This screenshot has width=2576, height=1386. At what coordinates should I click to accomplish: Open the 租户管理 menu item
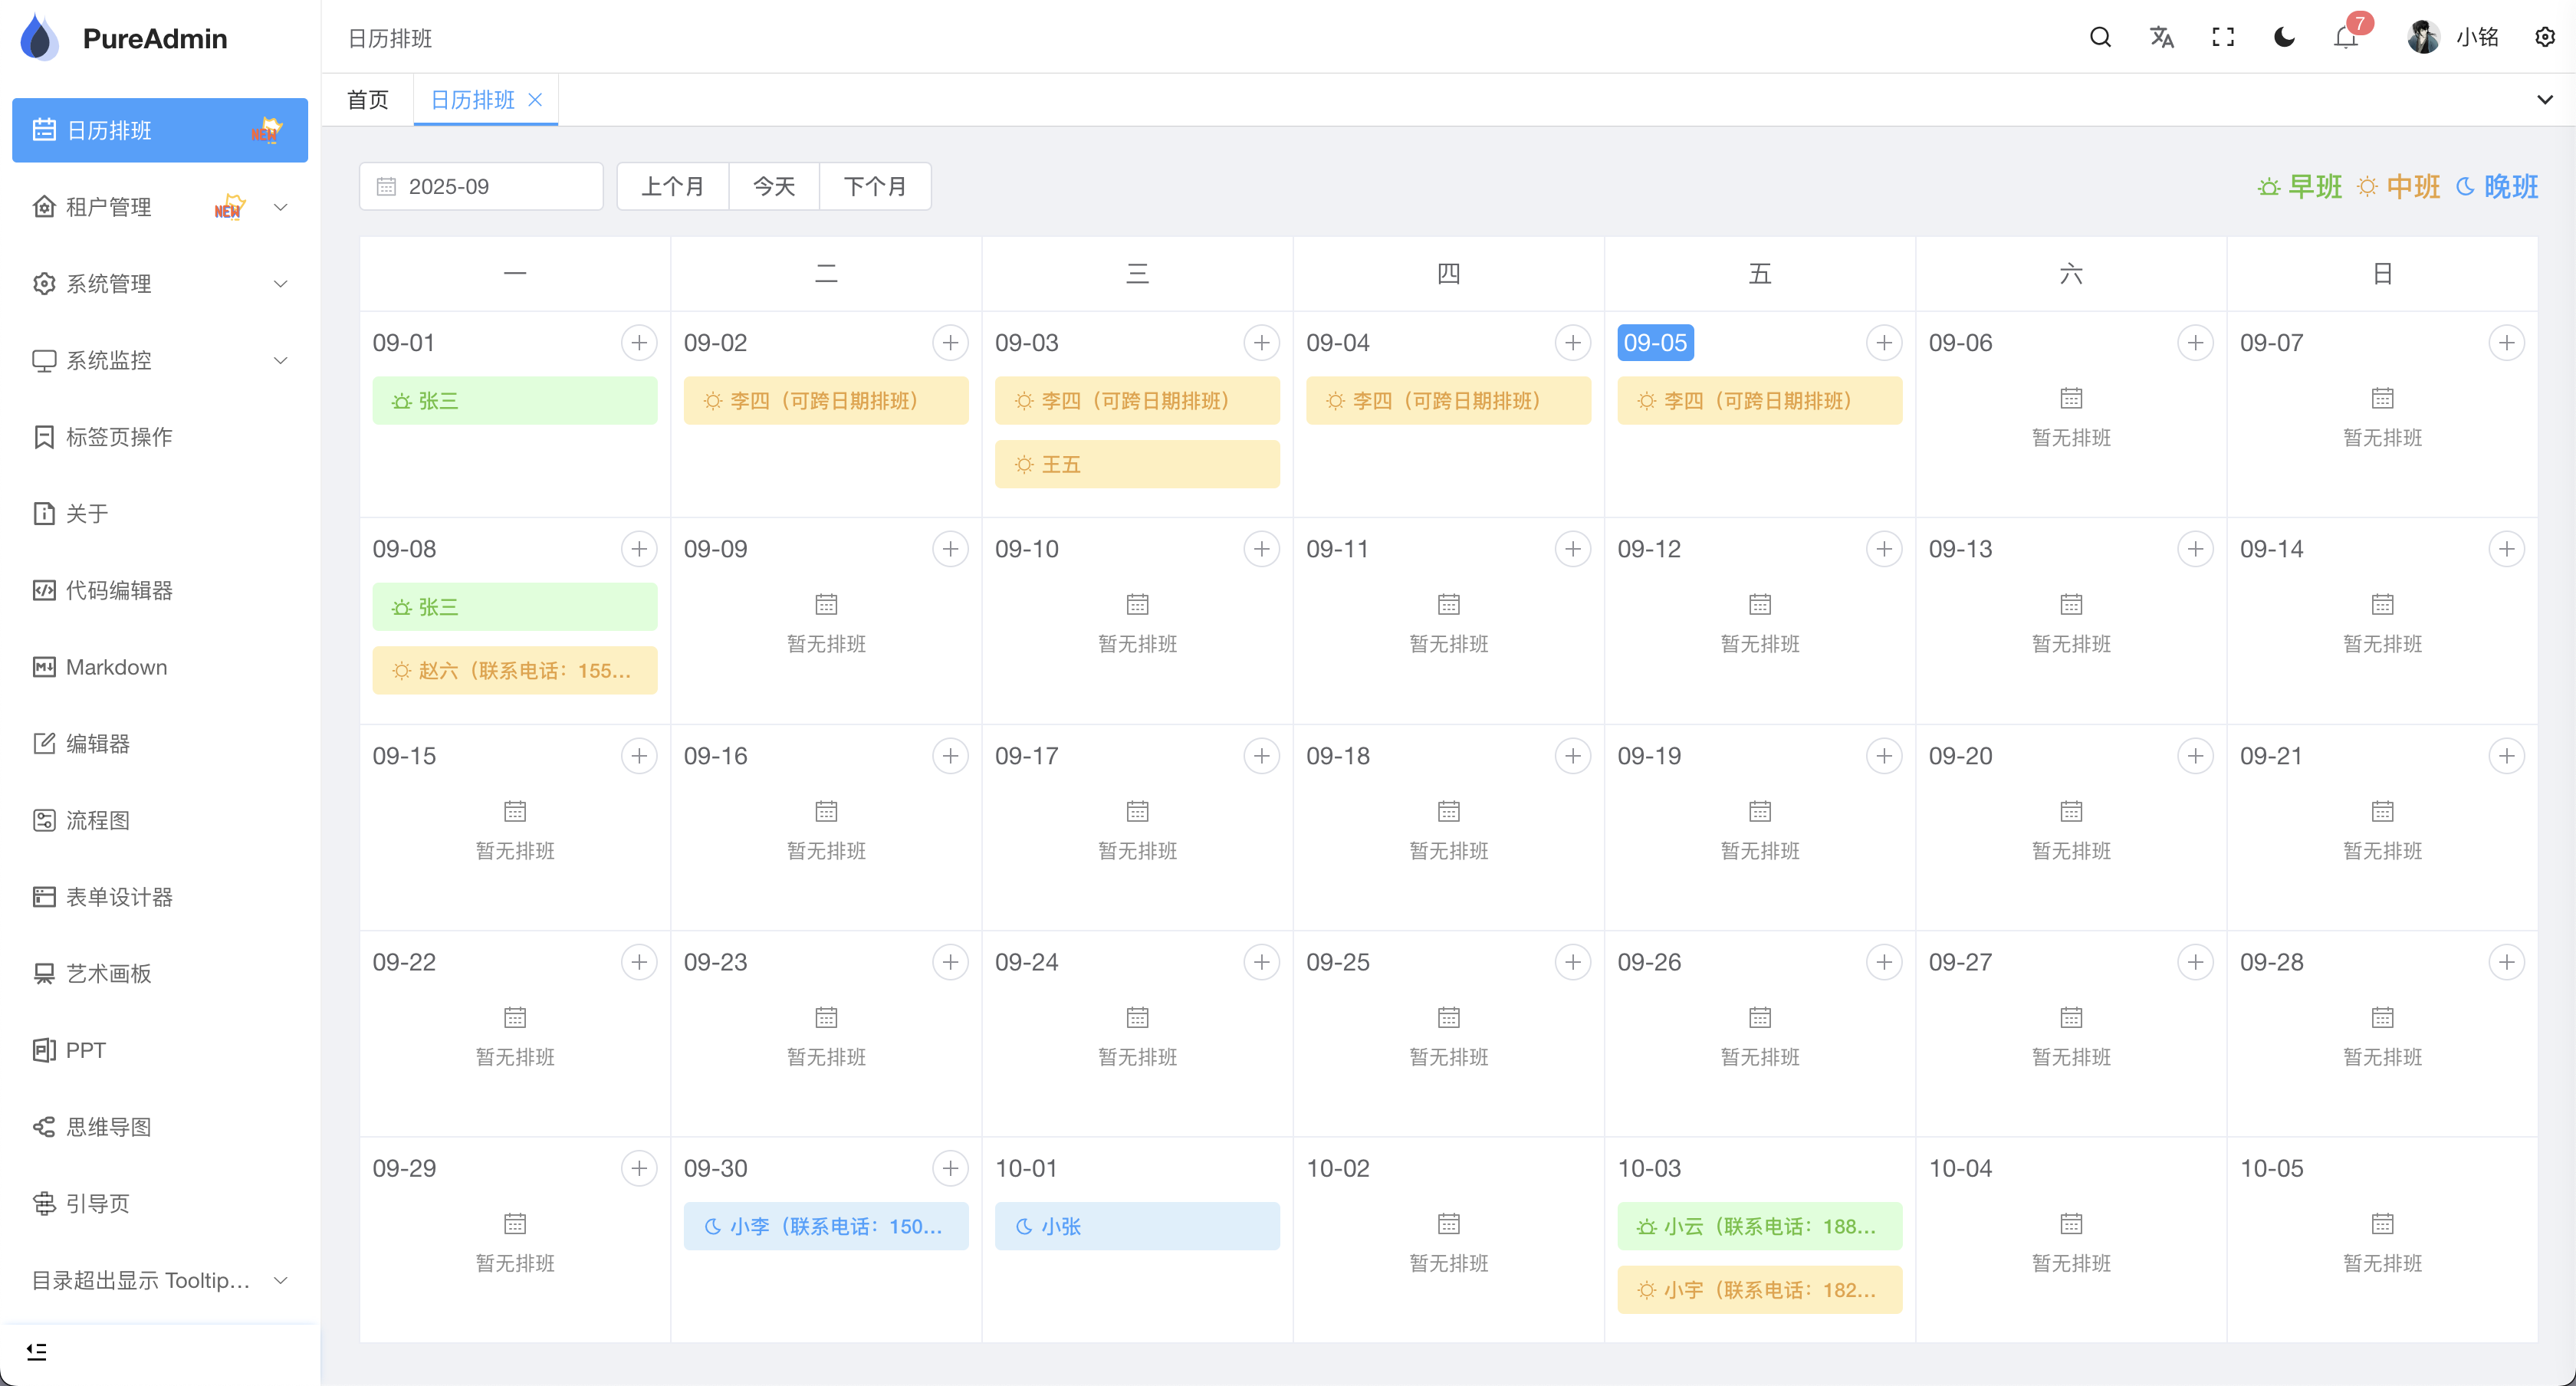pyautogui.click(x=110, y=206)
